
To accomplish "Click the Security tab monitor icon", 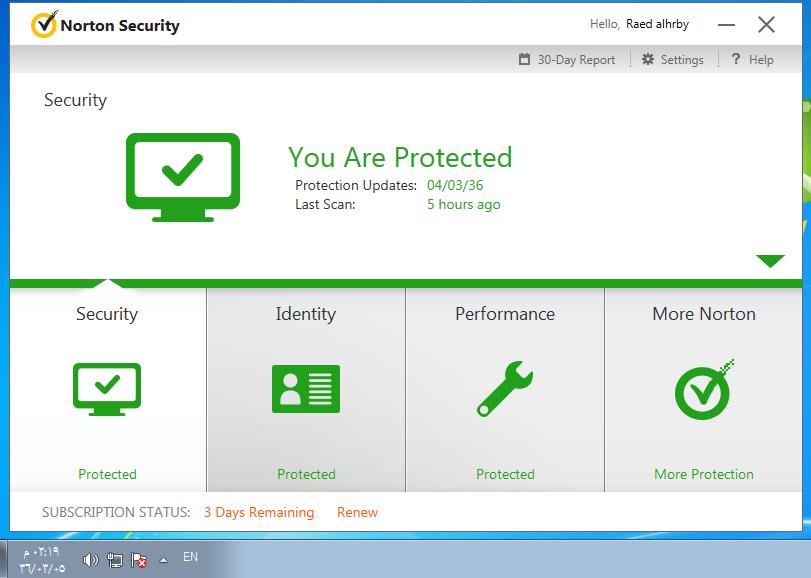I will pyautogui.click(x=107, y=389).
